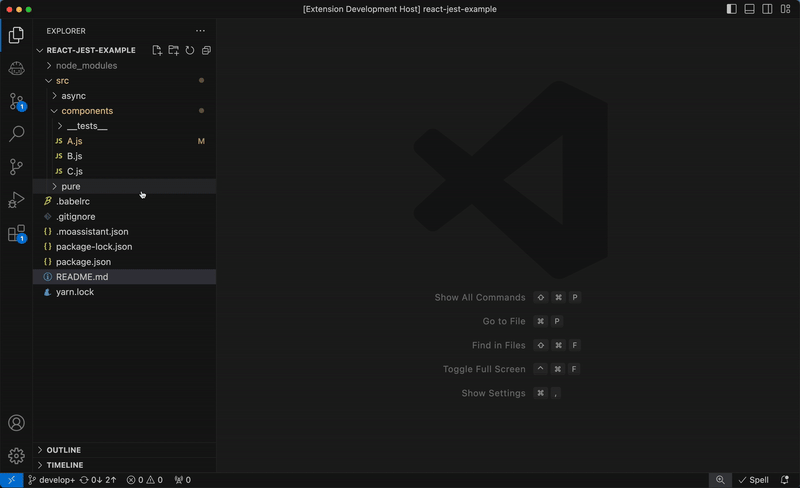The image size is (800, 488).
Task: Click New Folder icon in Explorer header
Action: [173, 50]
